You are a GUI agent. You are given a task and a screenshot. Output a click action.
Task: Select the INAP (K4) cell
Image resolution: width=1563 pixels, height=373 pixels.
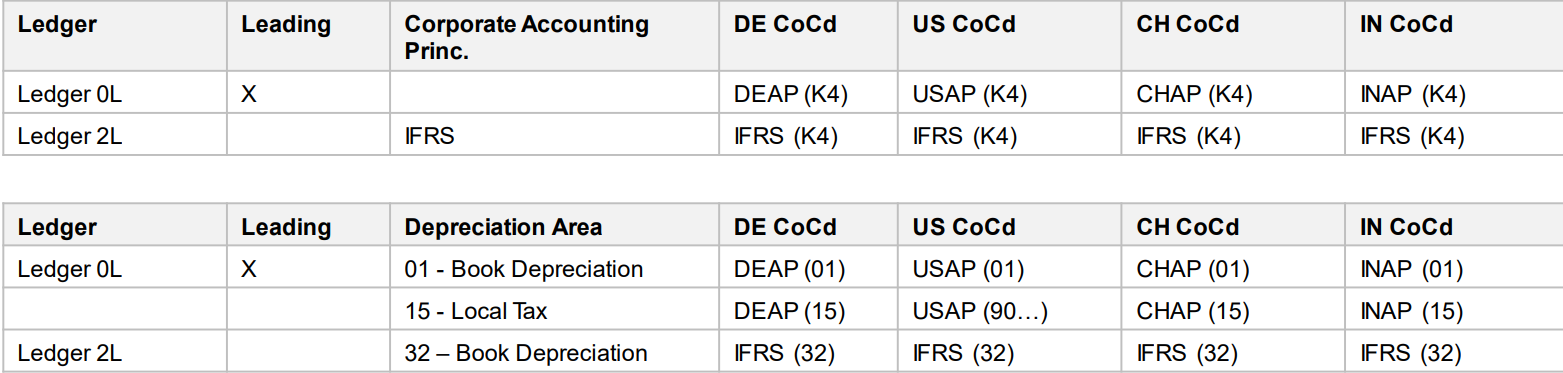click(x=1413, y=95)
